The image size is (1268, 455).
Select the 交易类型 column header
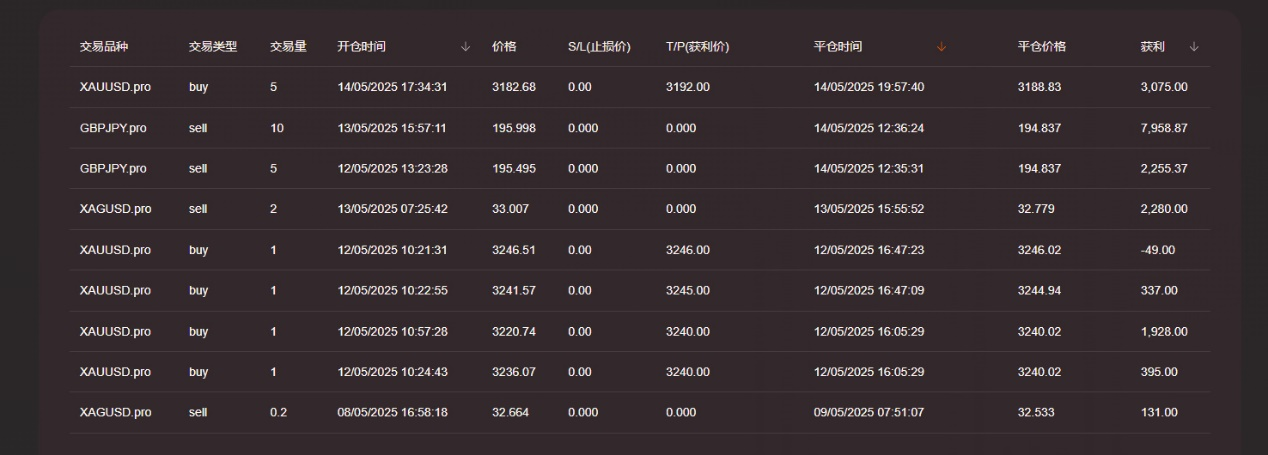[212, 47]
